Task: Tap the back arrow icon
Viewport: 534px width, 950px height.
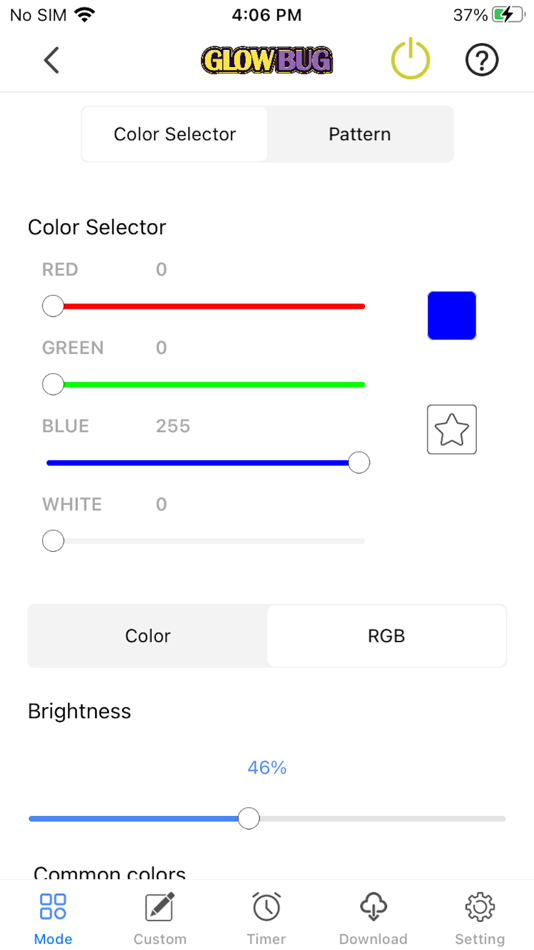Action: click(52, 60)
